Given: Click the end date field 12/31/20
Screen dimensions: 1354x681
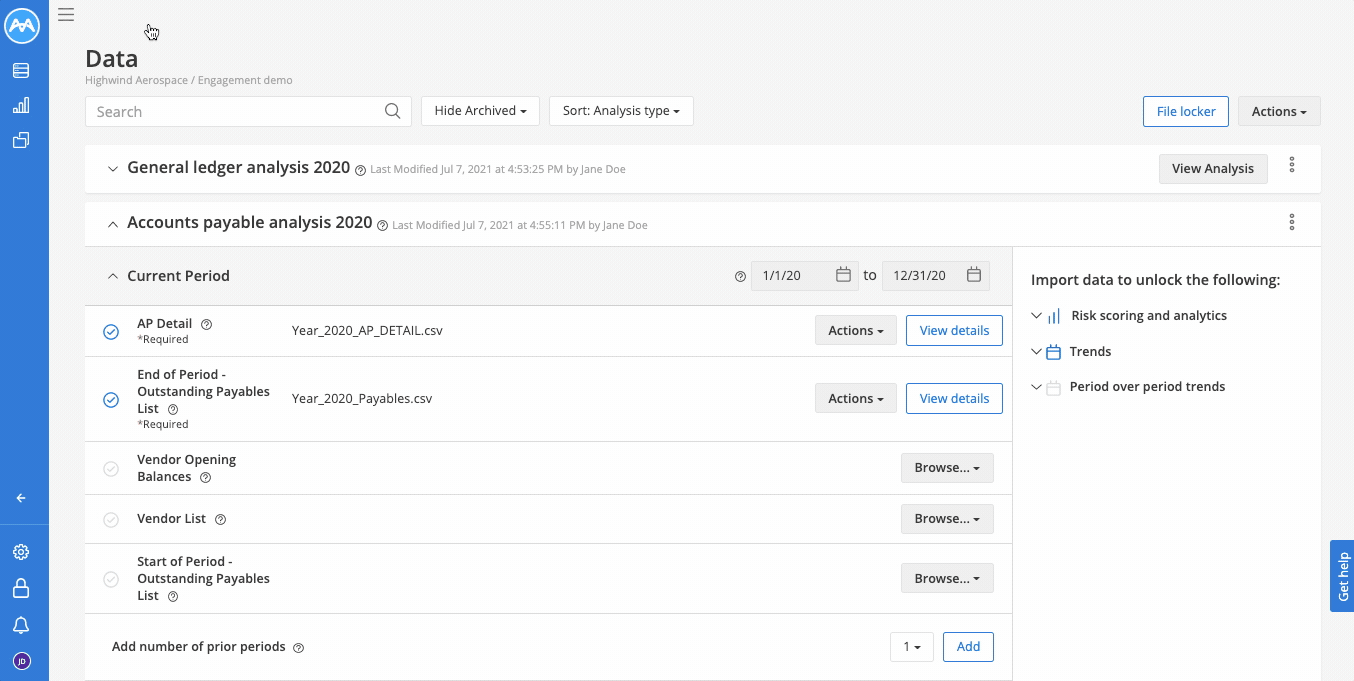Looking at the screenshot, I should [936, 275].
